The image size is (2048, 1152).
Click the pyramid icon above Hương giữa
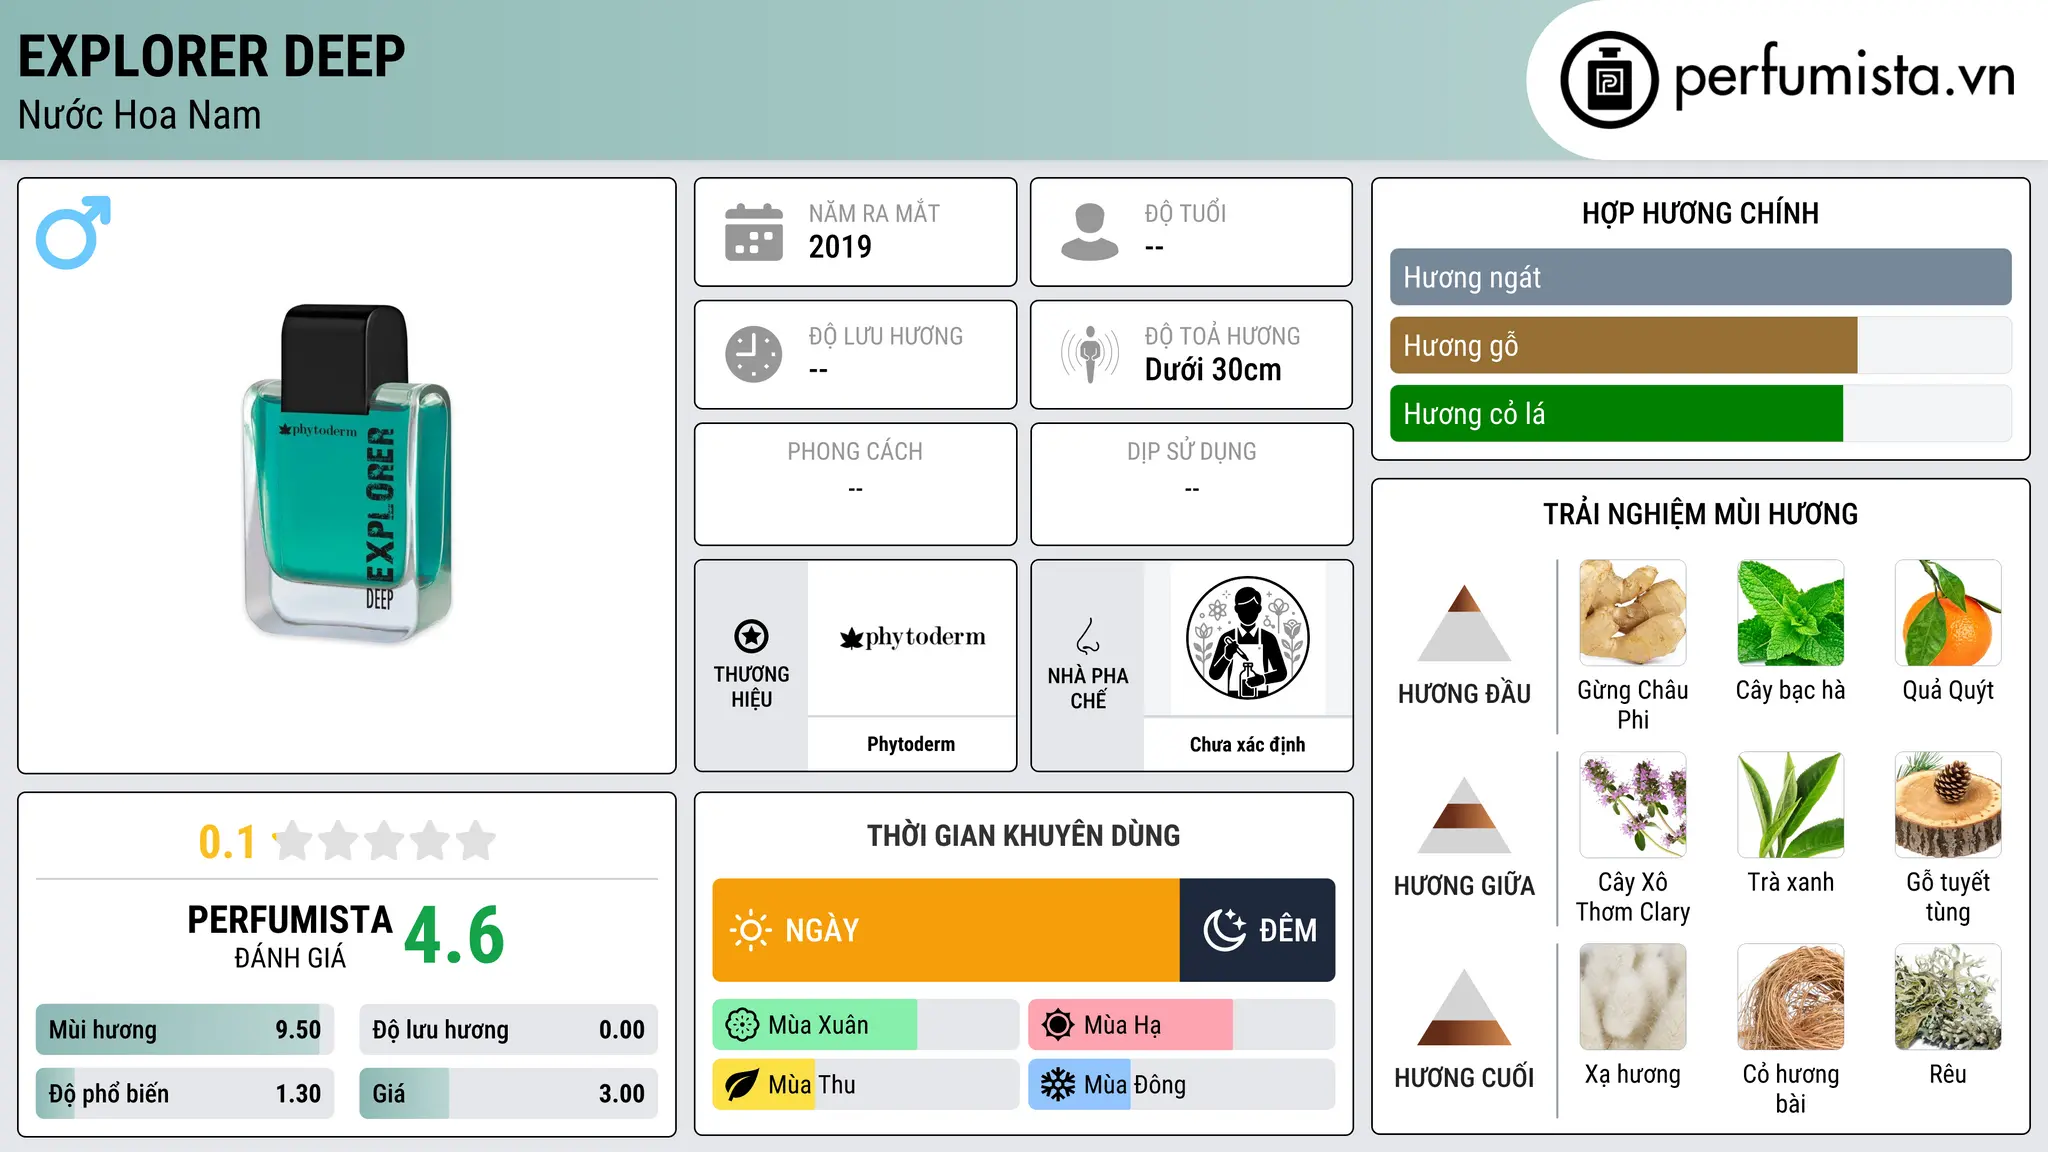tap(1464, 815)
